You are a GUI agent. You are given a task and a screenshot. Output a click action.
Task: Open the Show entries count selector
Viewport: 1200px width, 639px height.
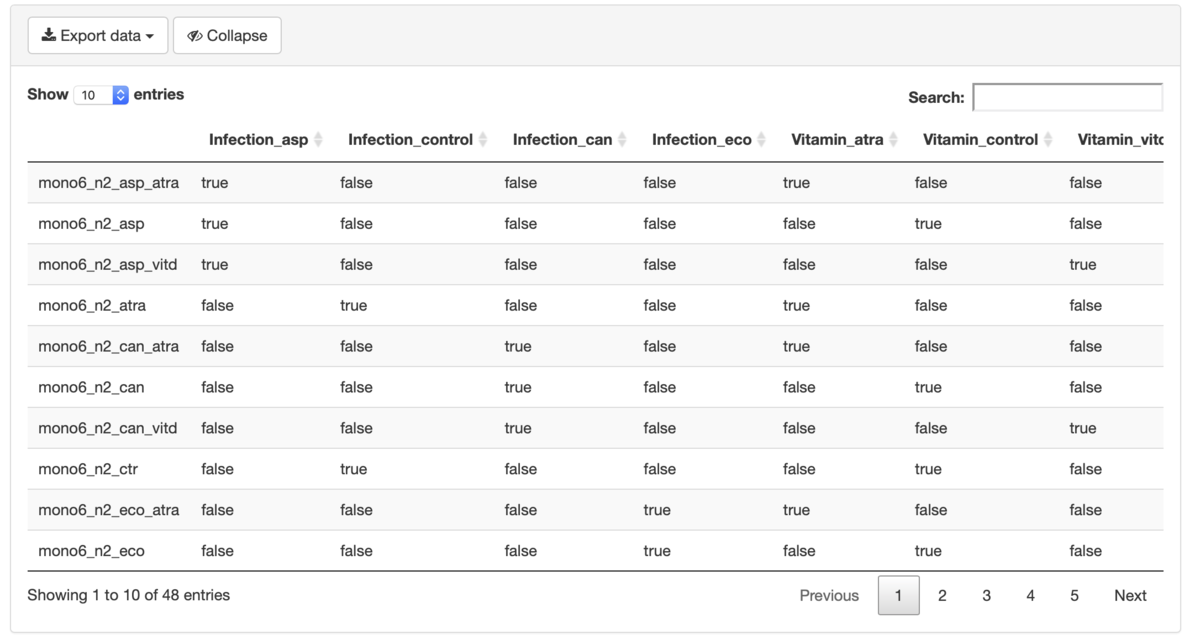(101, 95)
